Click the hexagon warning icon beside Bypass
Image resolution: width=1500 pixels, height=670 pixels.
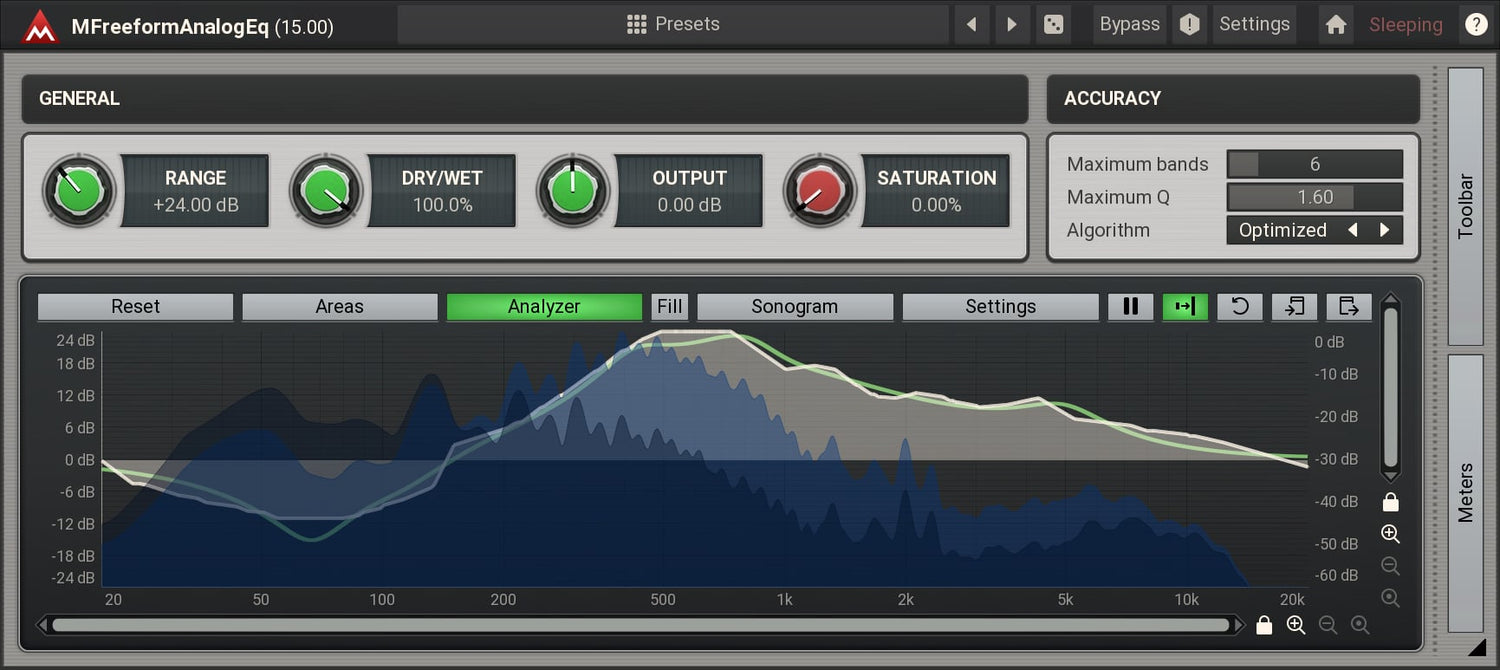click(1189, 25)
